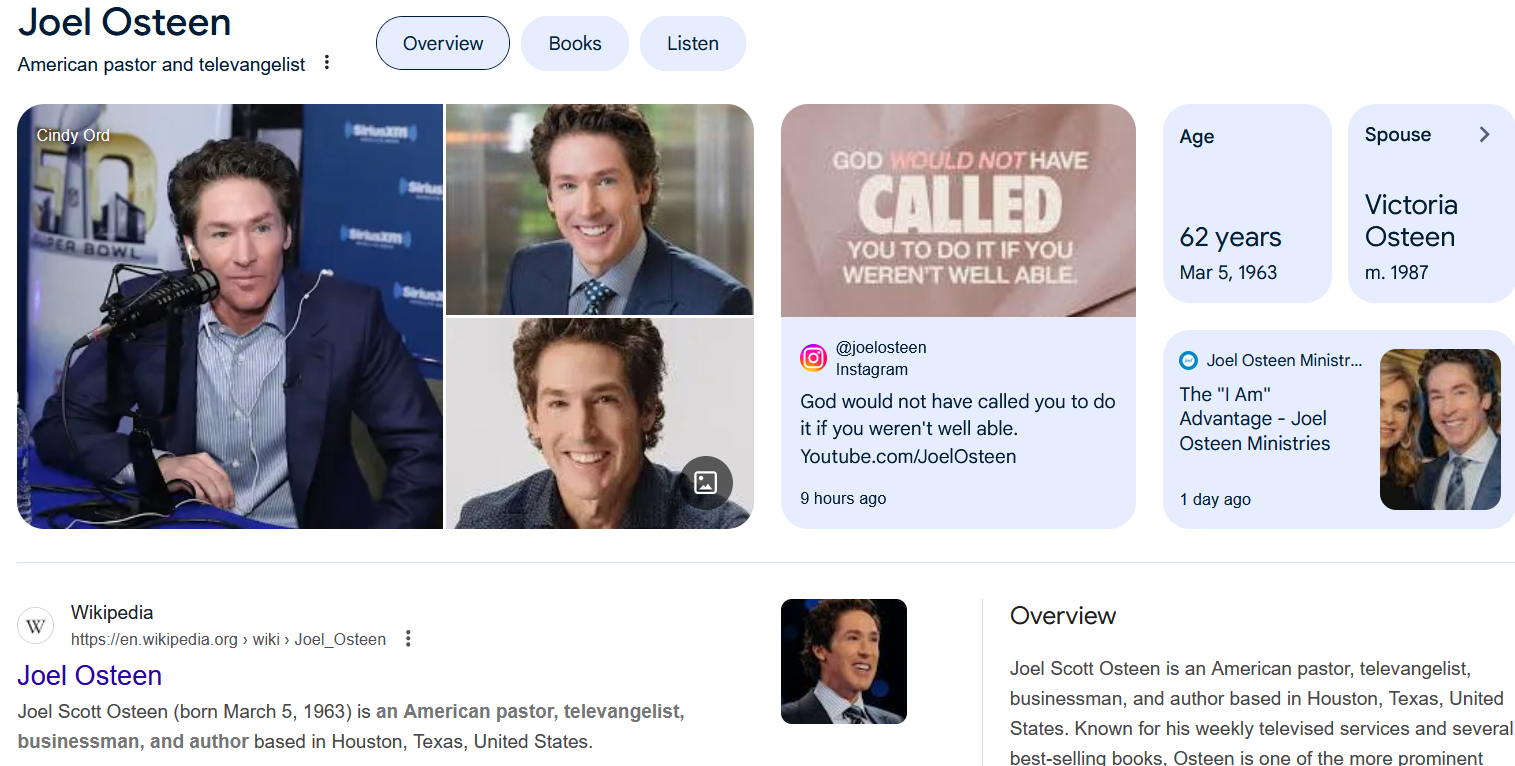The image size is (1515, 766).
Task: Open the top-right portrait in blue suit
Action: click(x=600, y=209)
